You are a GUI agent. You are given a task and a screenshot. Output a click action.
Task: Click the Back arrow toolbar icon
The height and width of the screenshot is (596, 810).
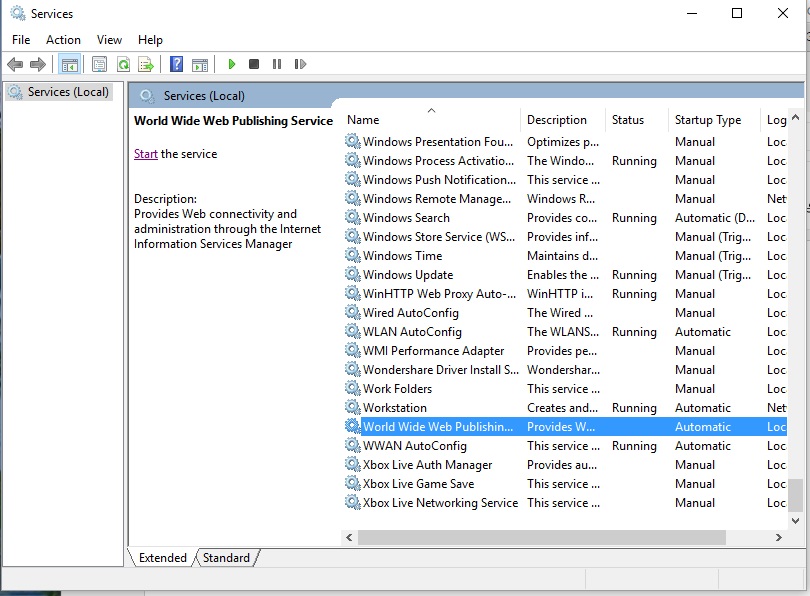pyautogui.click(x=15, y=65)
